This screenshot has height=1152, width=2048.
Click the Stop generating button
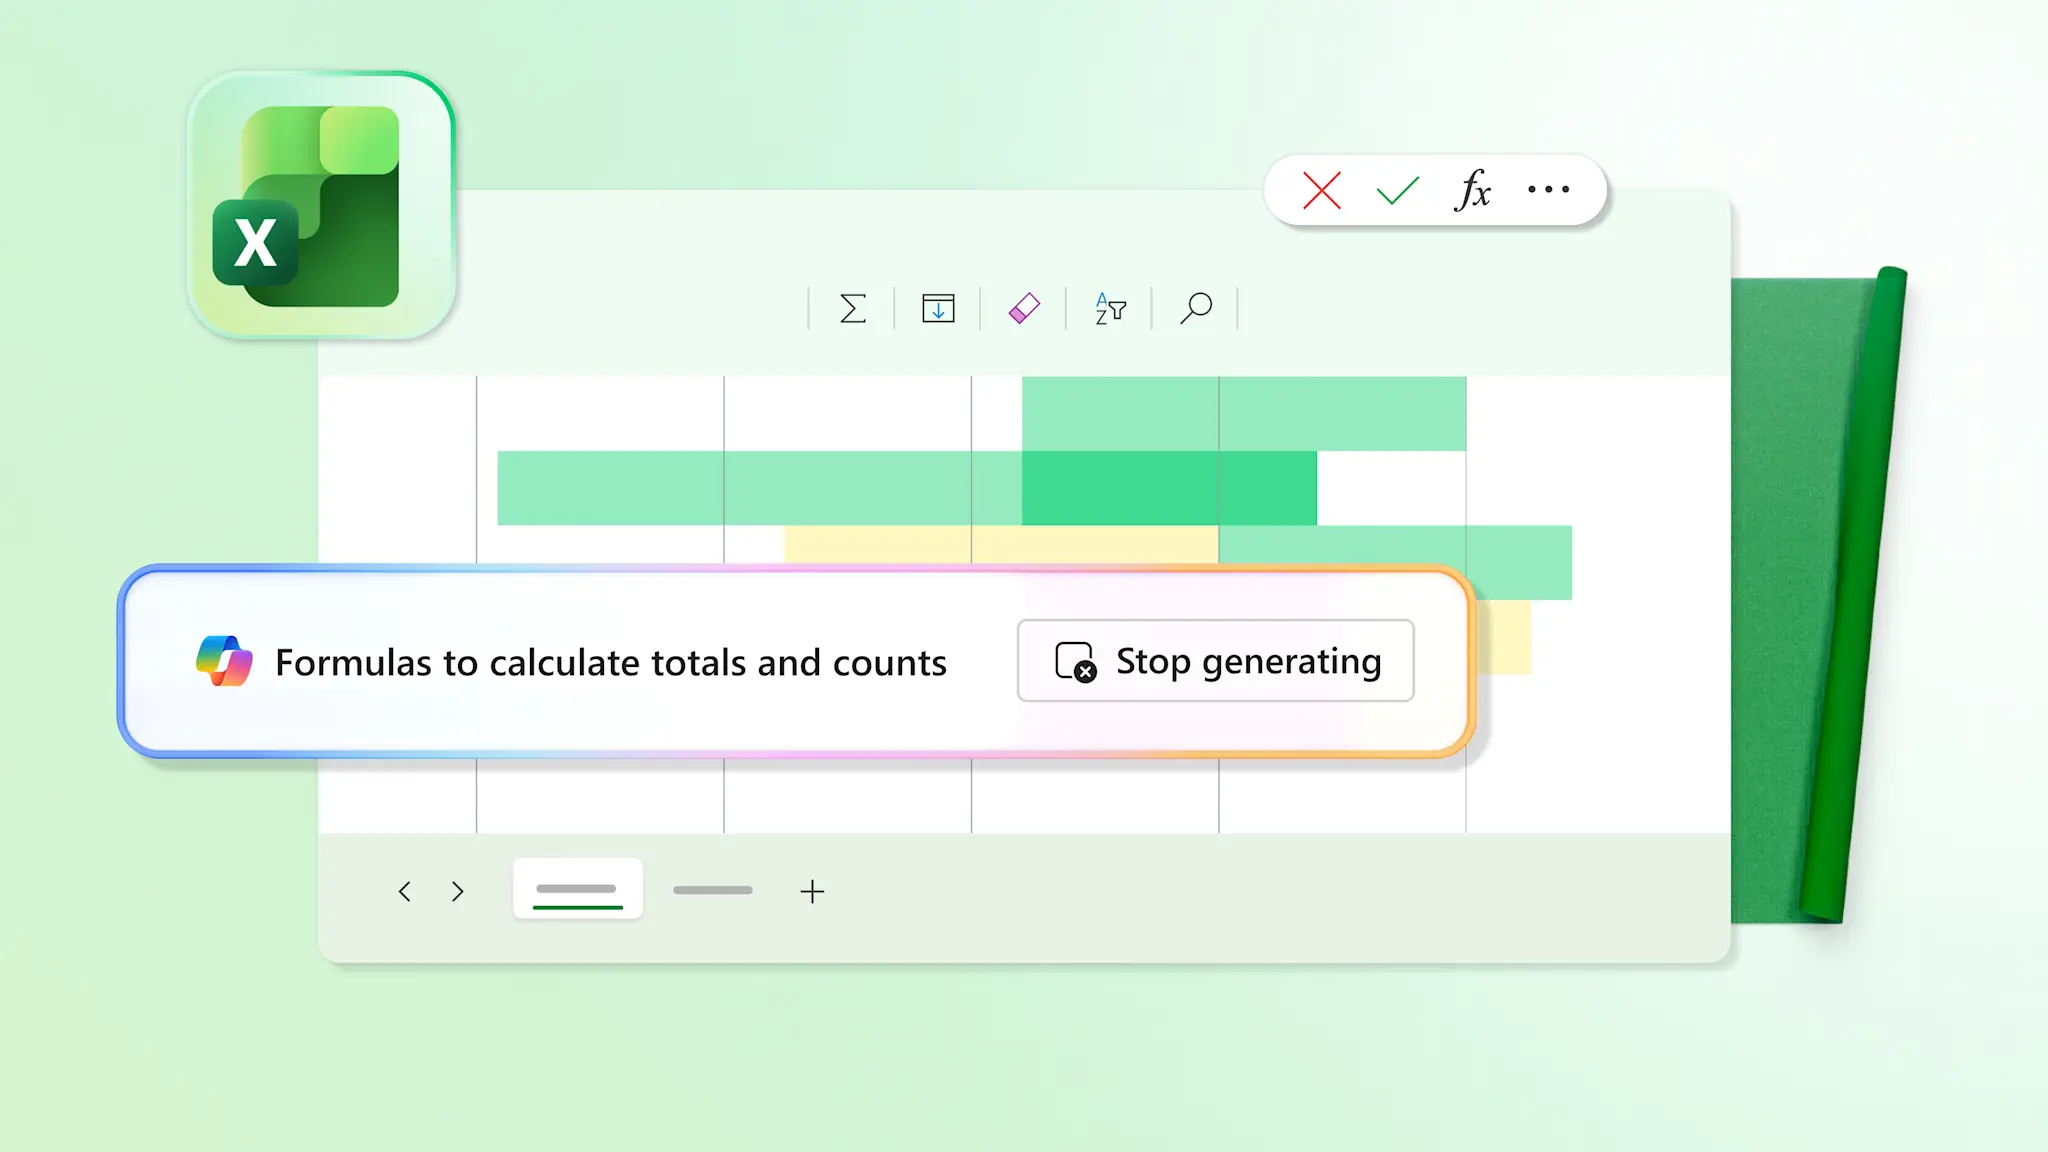pyautogui.click(x=1215, y=660)
